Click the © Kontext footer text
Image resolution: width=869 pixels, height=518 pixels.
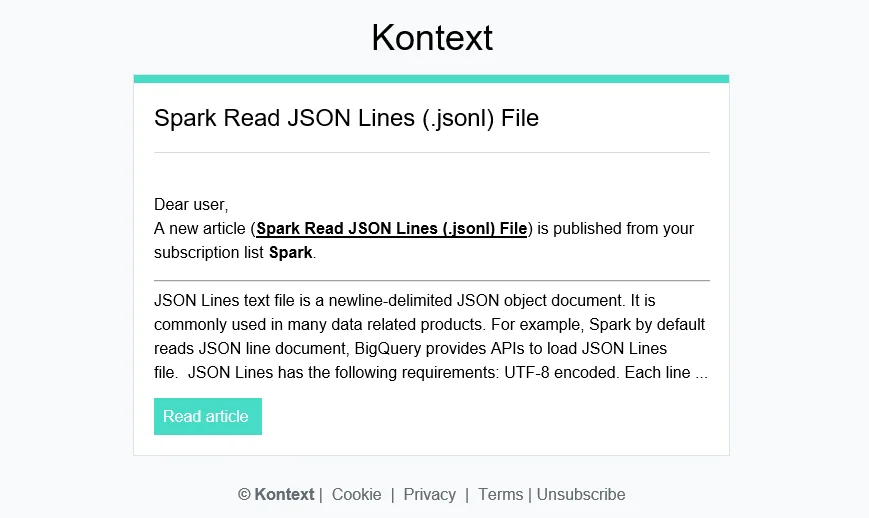pyautogui.click(x=276, y=494)
